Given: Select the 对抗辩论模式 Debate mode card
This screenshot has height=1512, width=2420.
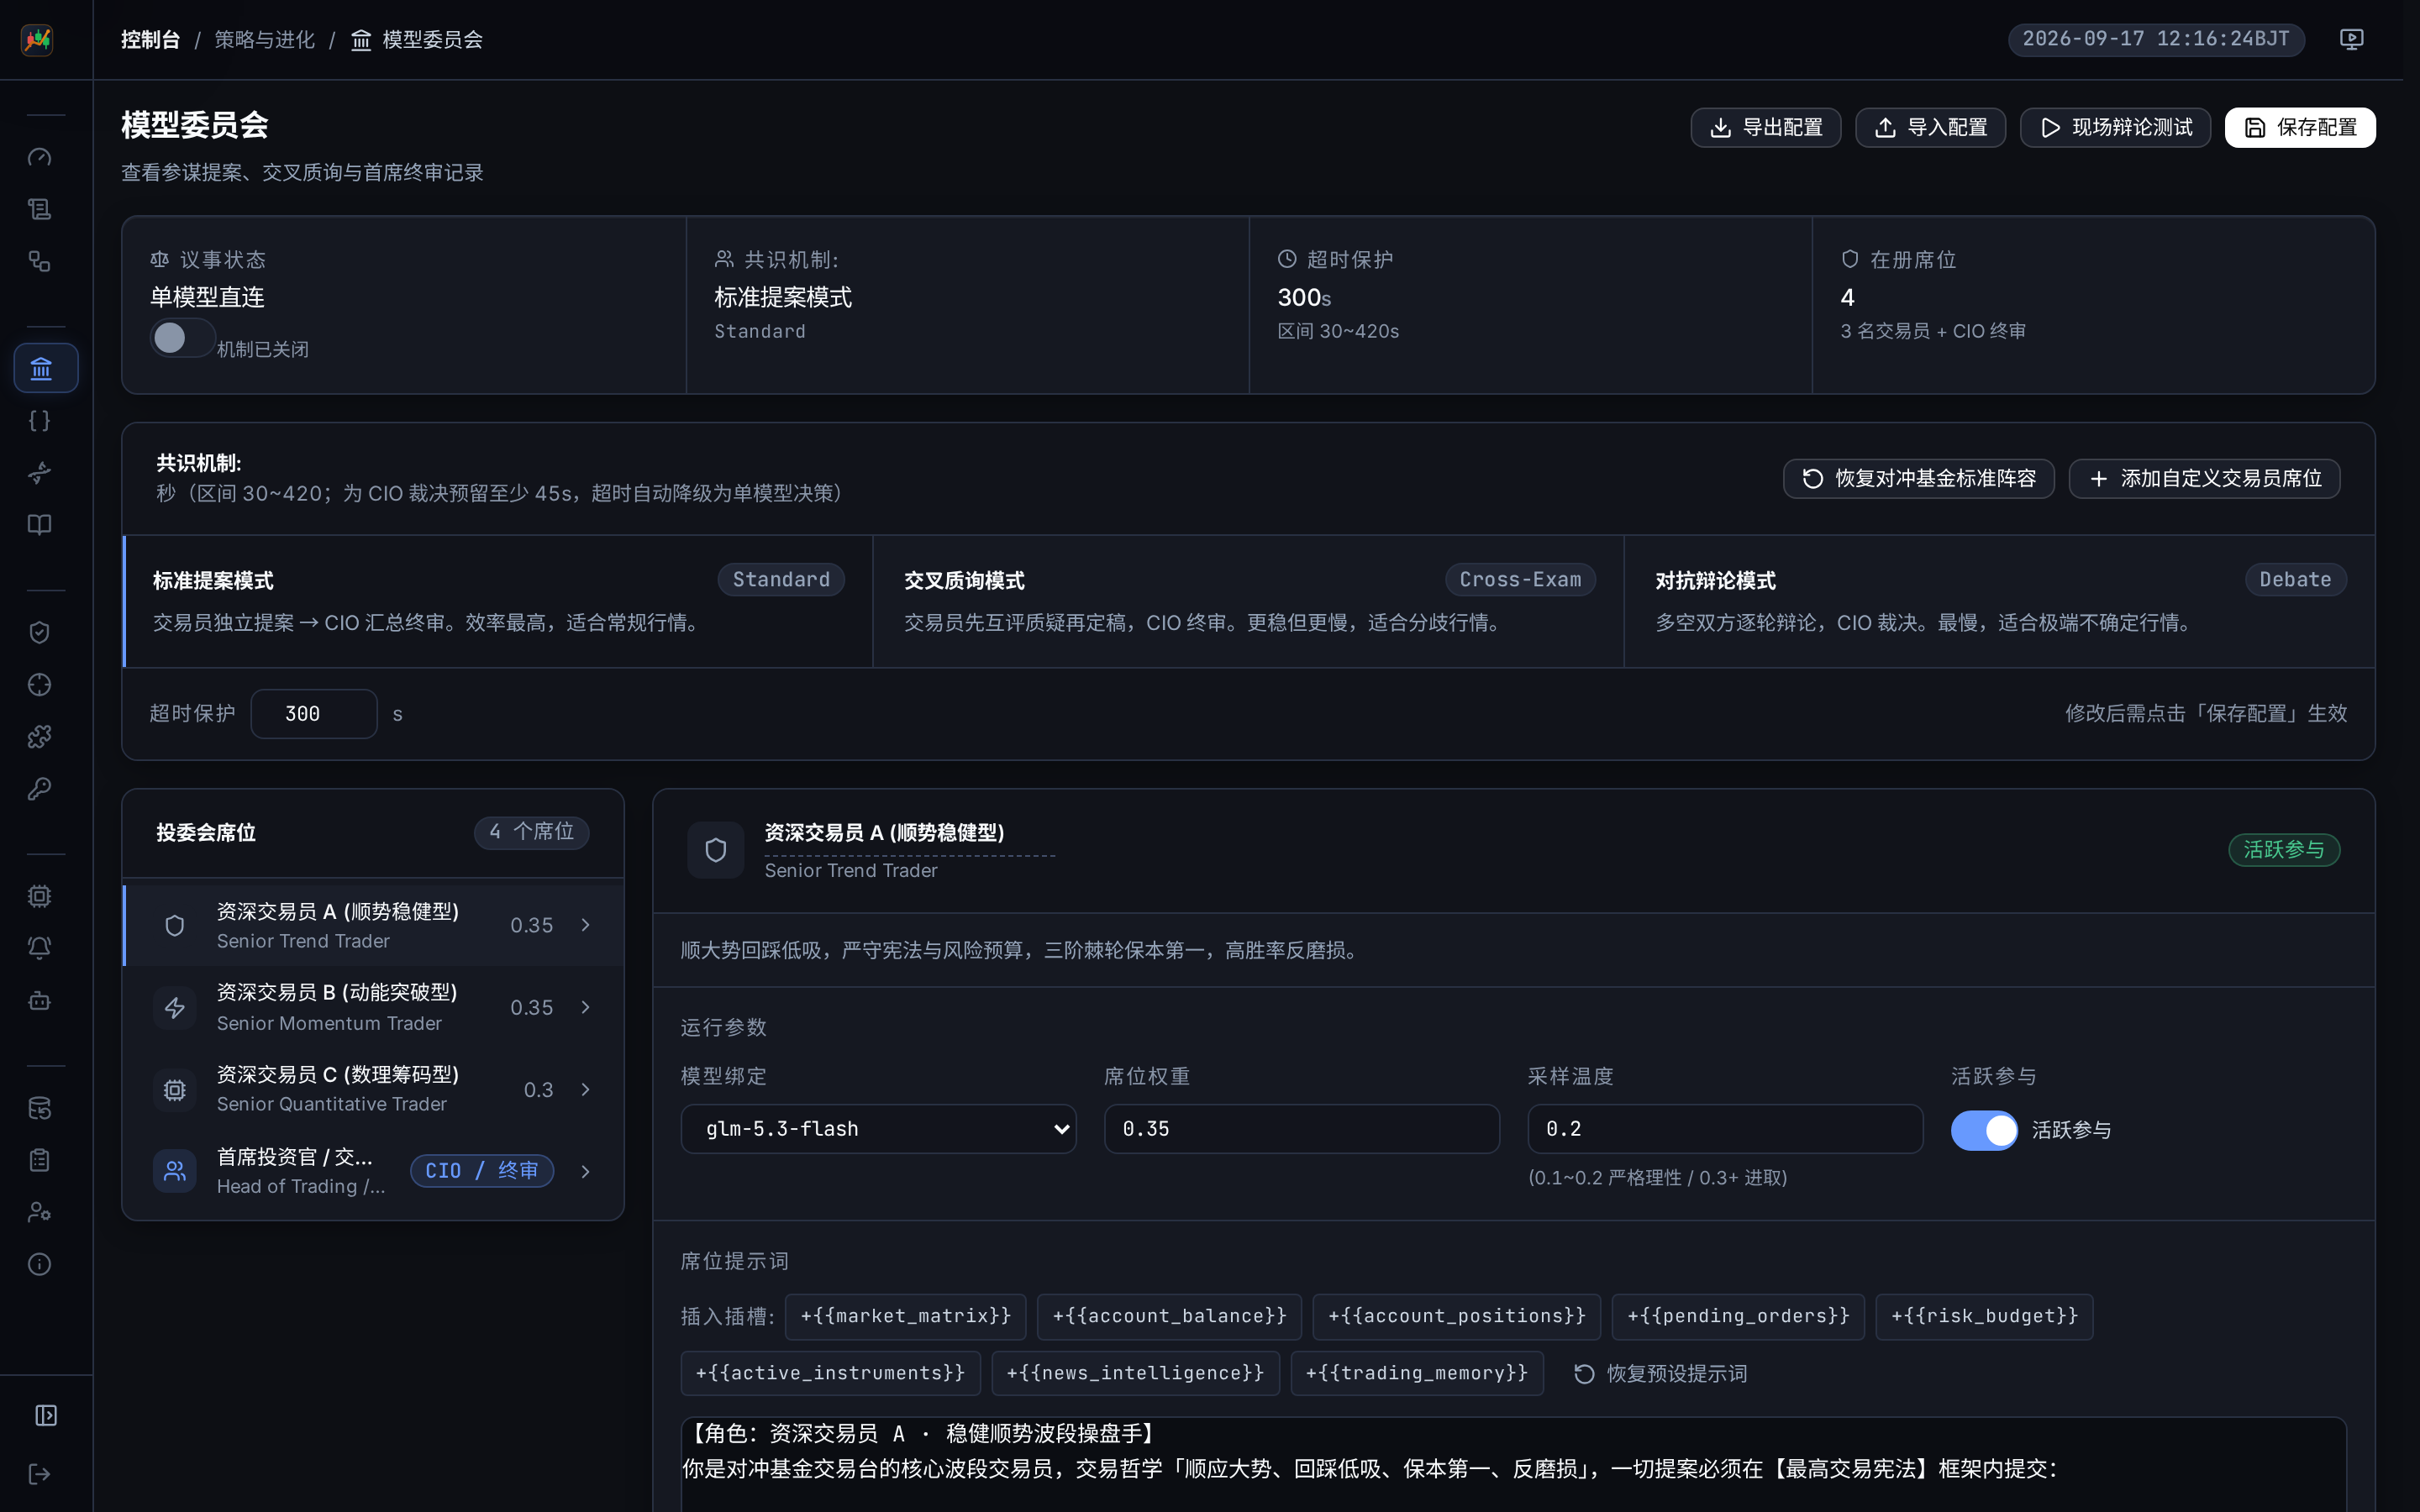Looking at the screenshot, I should [1999, 601].
